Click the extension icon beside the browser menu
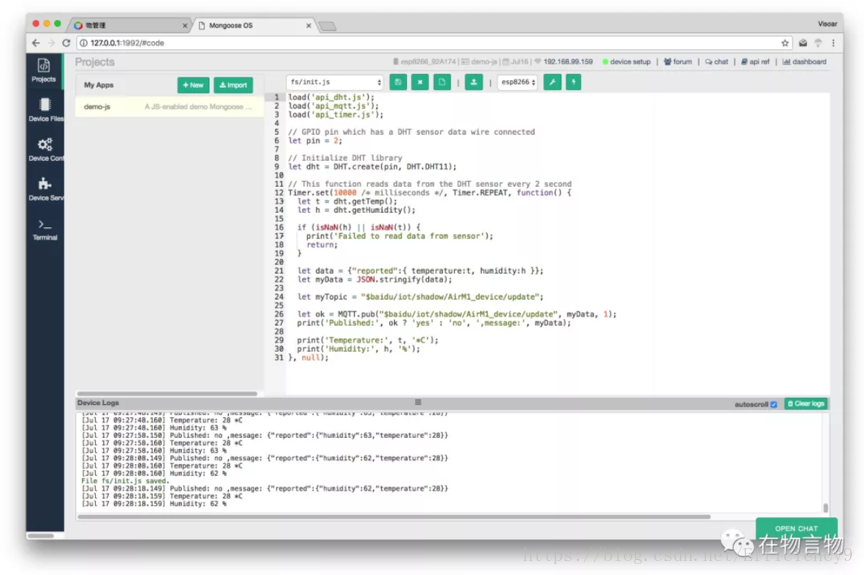The image size is (864, 575). (x=818, y=43)
